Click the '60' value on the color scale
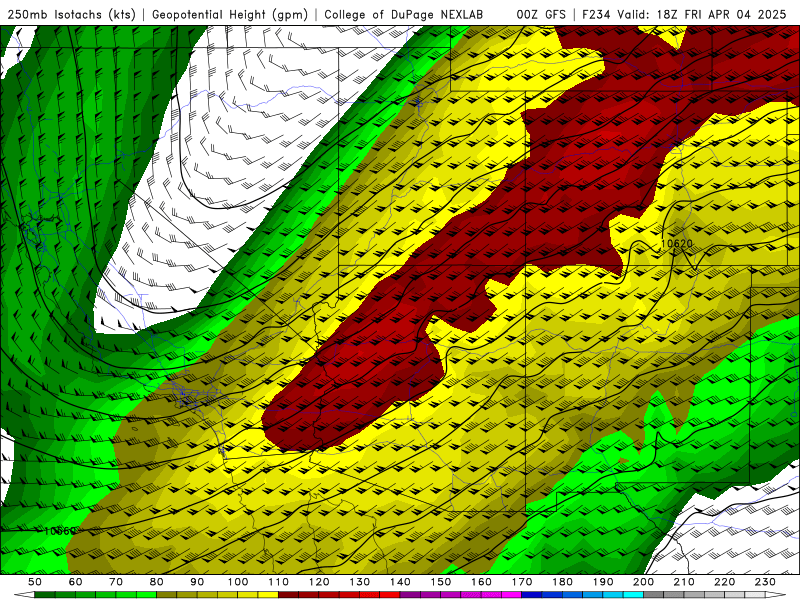 (x=76, y=582)
